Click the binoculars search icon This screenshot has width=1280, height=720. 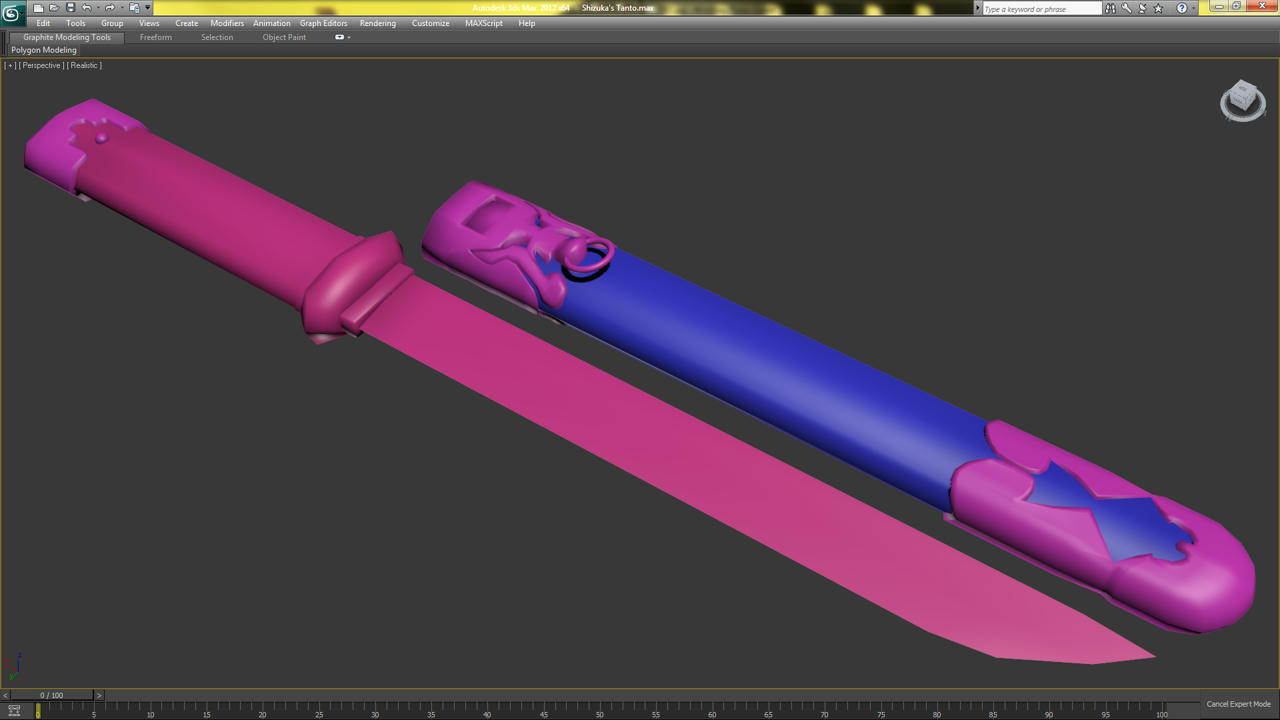click(1110, 8)
